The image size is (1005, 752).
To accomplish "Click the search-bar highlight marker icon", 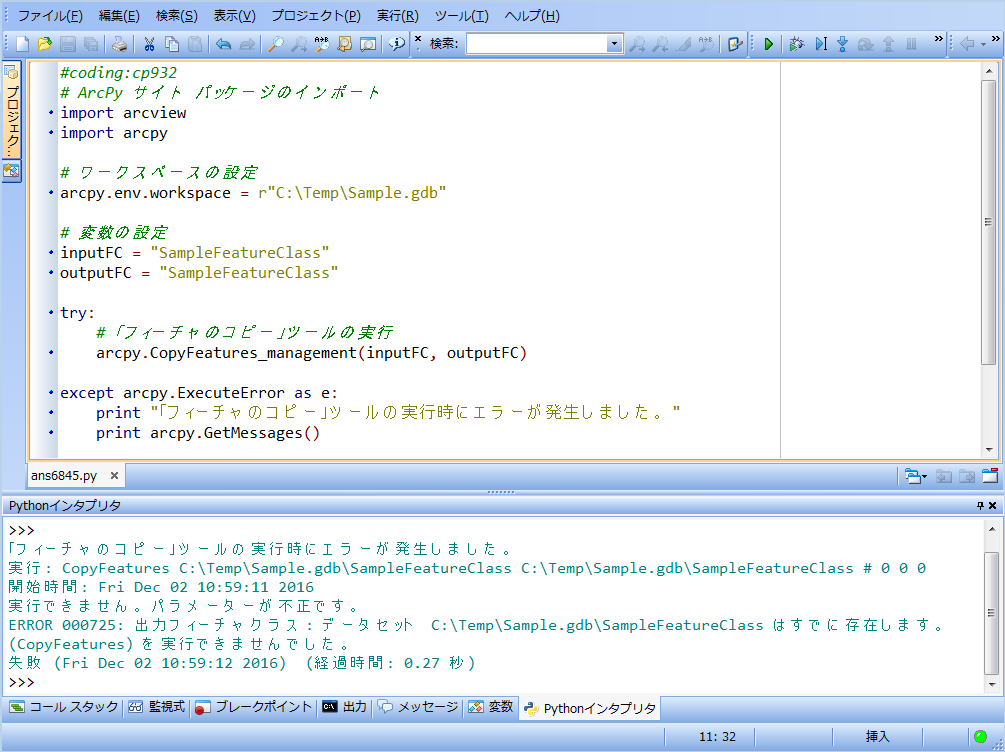I will (x=683, y=44).
